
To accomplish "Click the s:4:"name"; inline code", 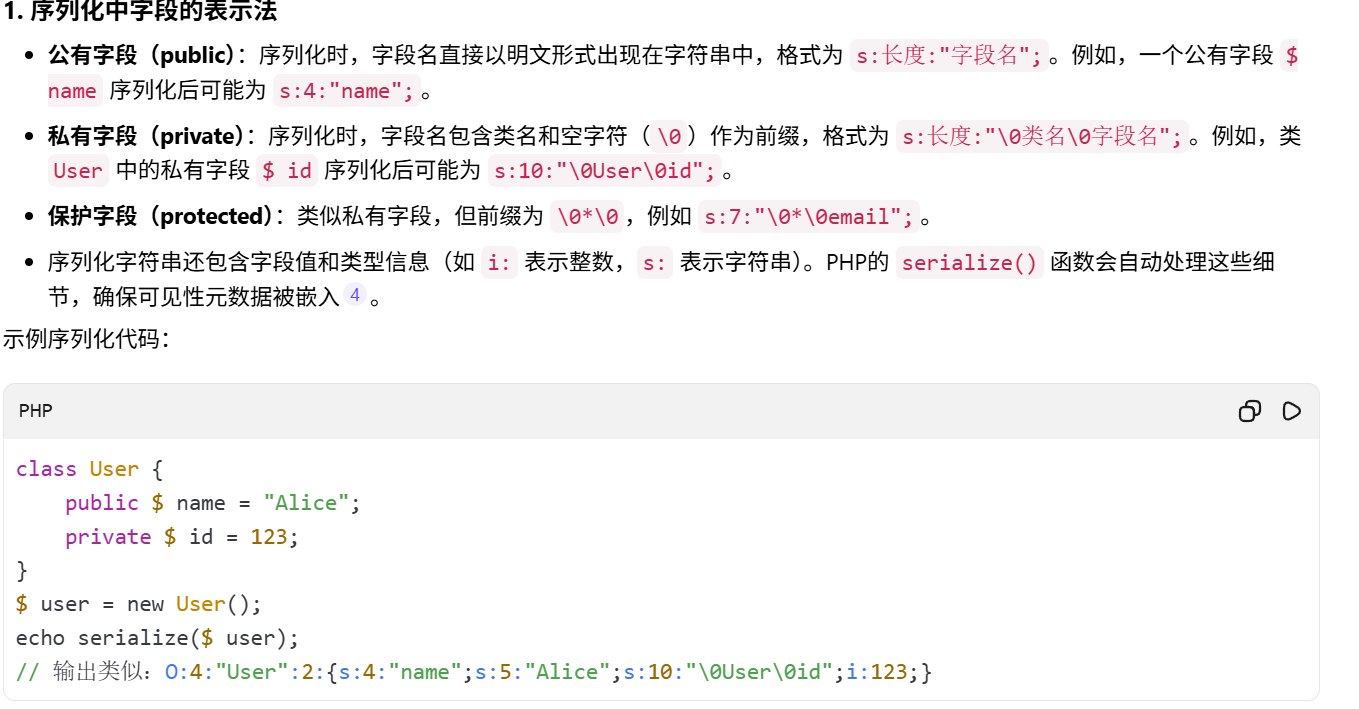I will tap(346, 91).
